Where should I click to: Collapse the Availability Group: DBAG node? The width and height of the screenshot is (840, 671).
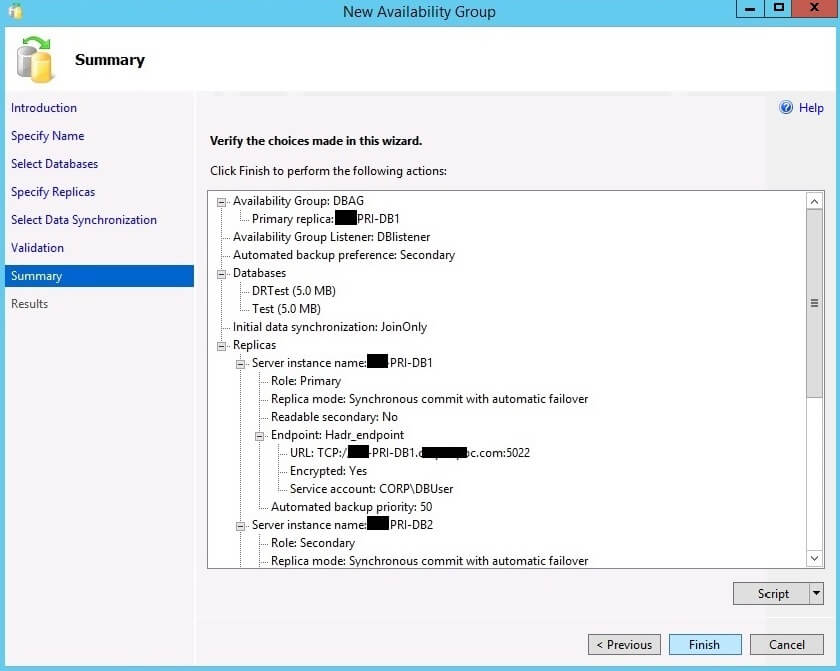[x=222, y=201]
